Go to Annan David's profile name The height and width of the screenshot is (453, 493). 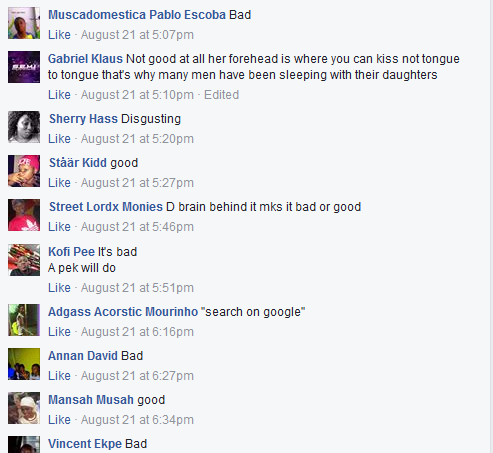pos(83,356)
